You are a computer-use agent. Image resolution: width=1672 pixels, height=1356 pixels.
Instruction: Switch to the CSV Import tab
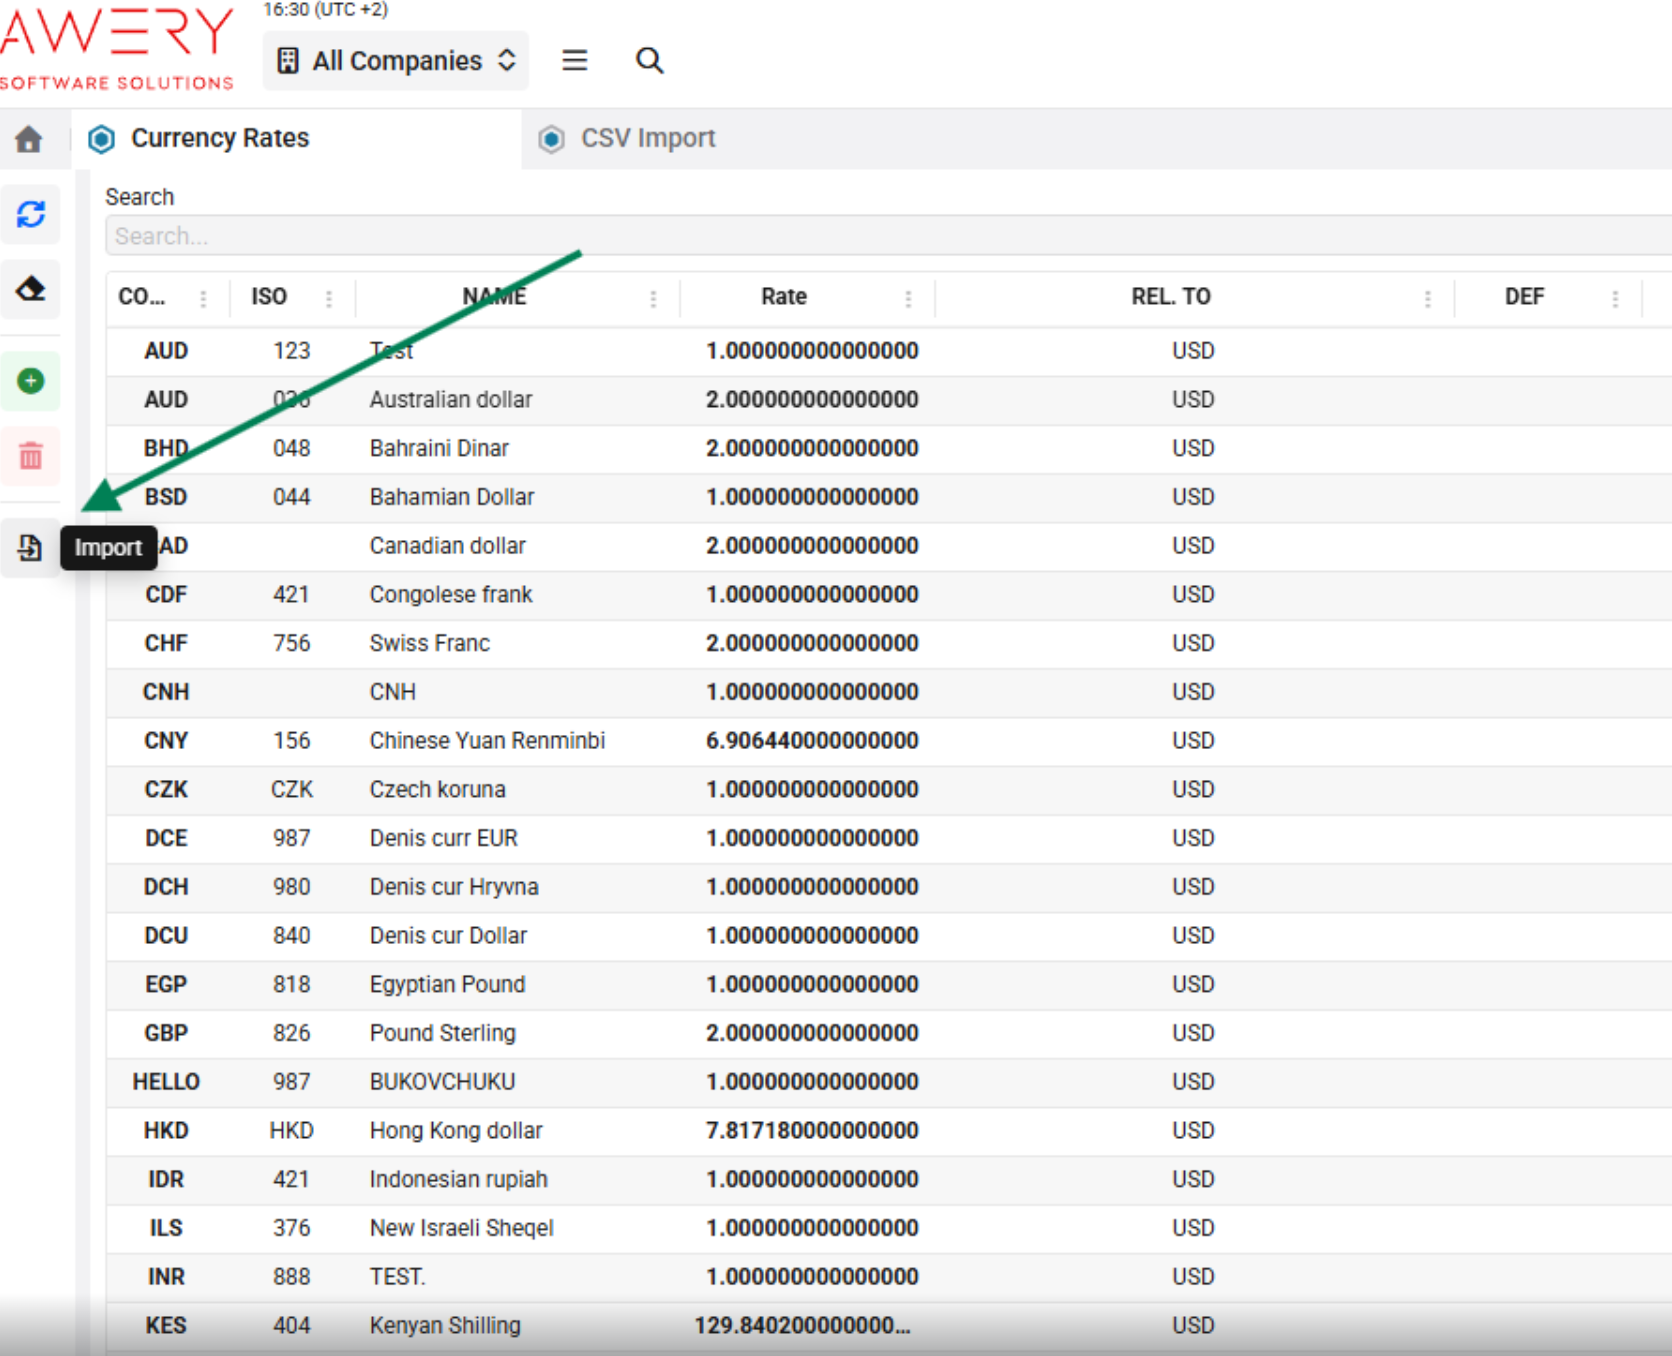[648, 138]
